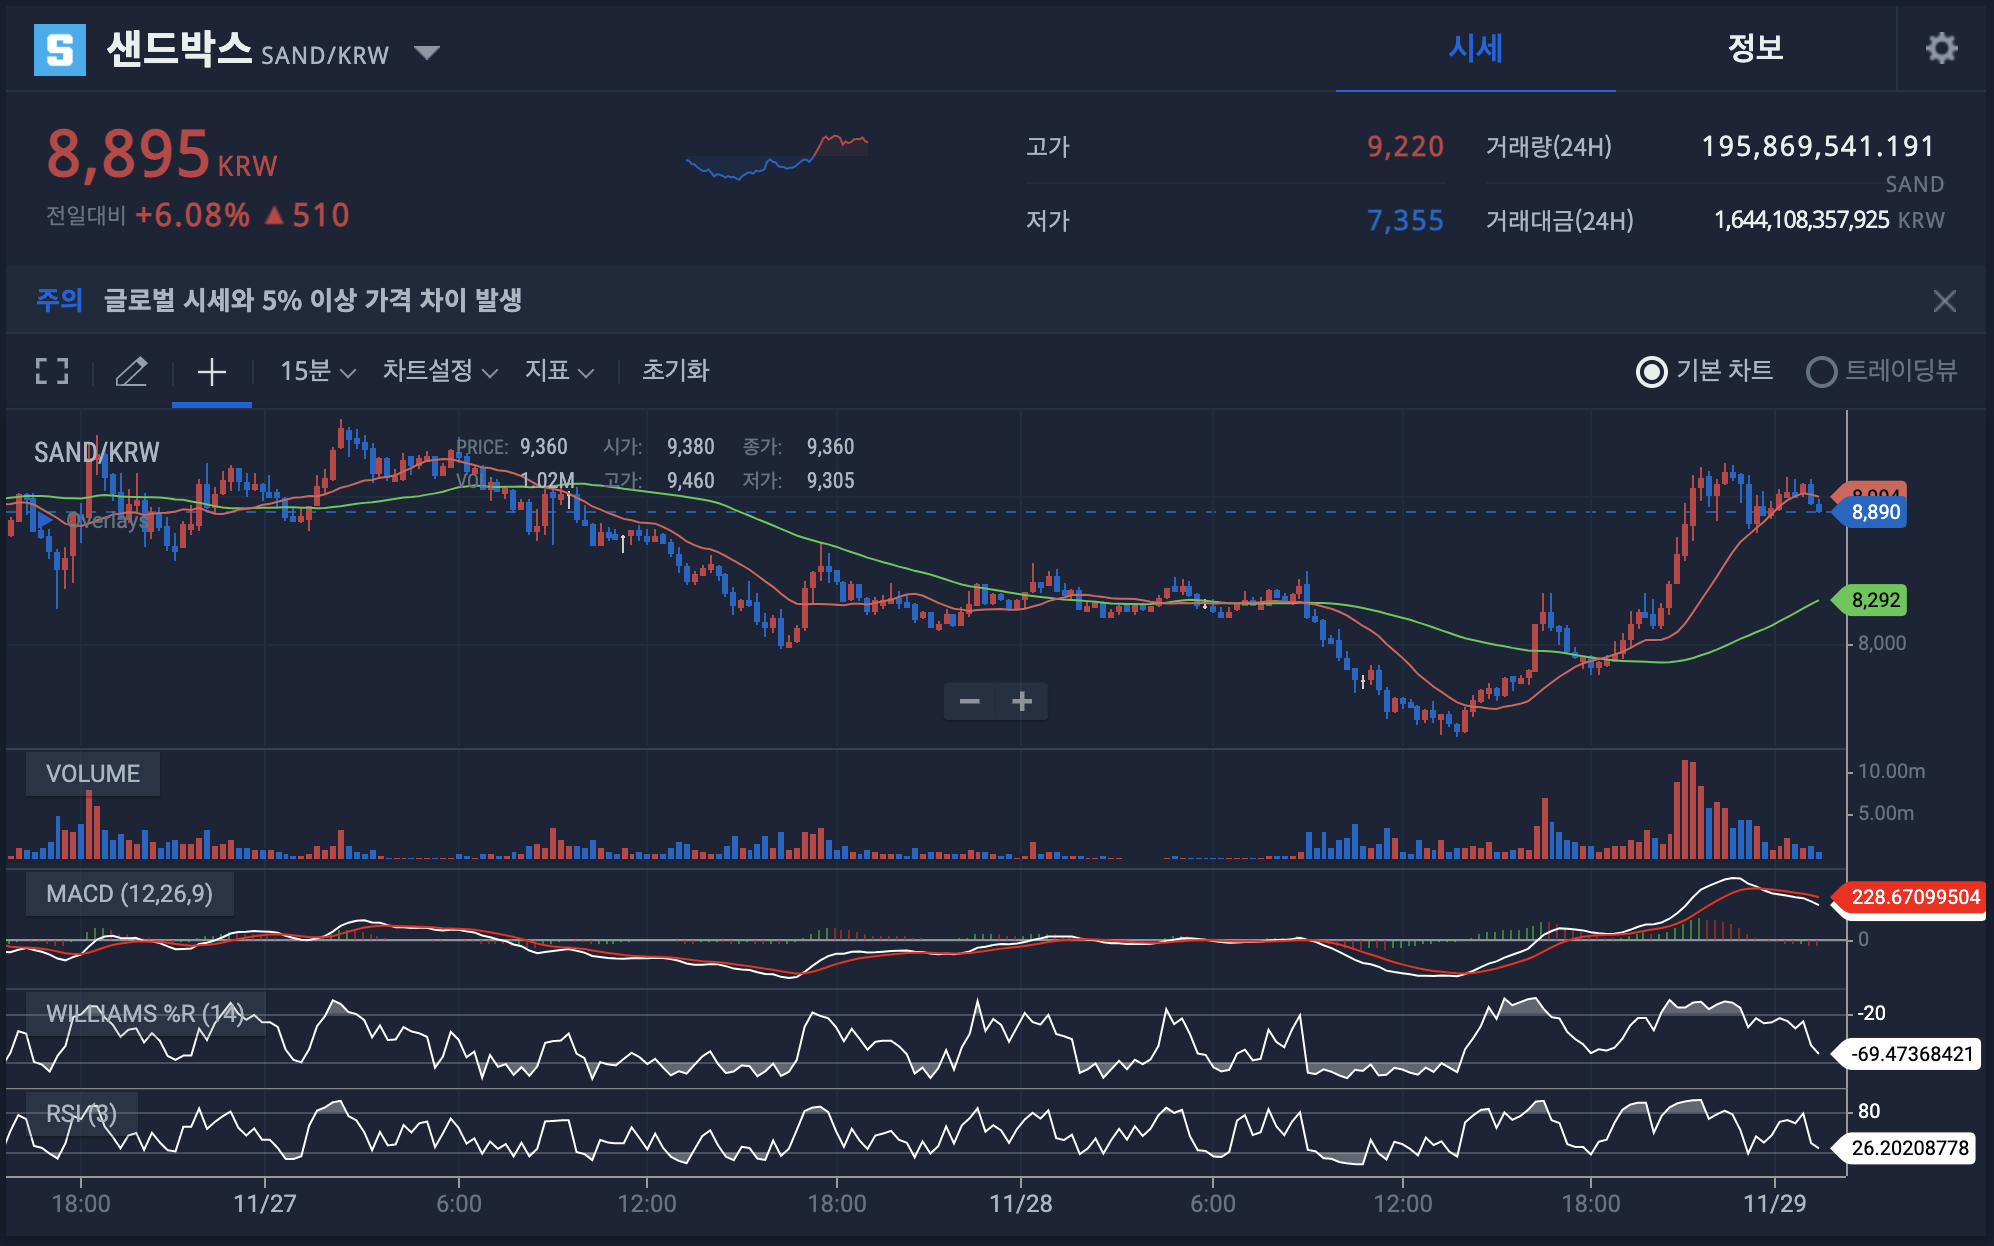Expand the Overlays arrow on chart
The image size is (1994, 1246).
44,521
